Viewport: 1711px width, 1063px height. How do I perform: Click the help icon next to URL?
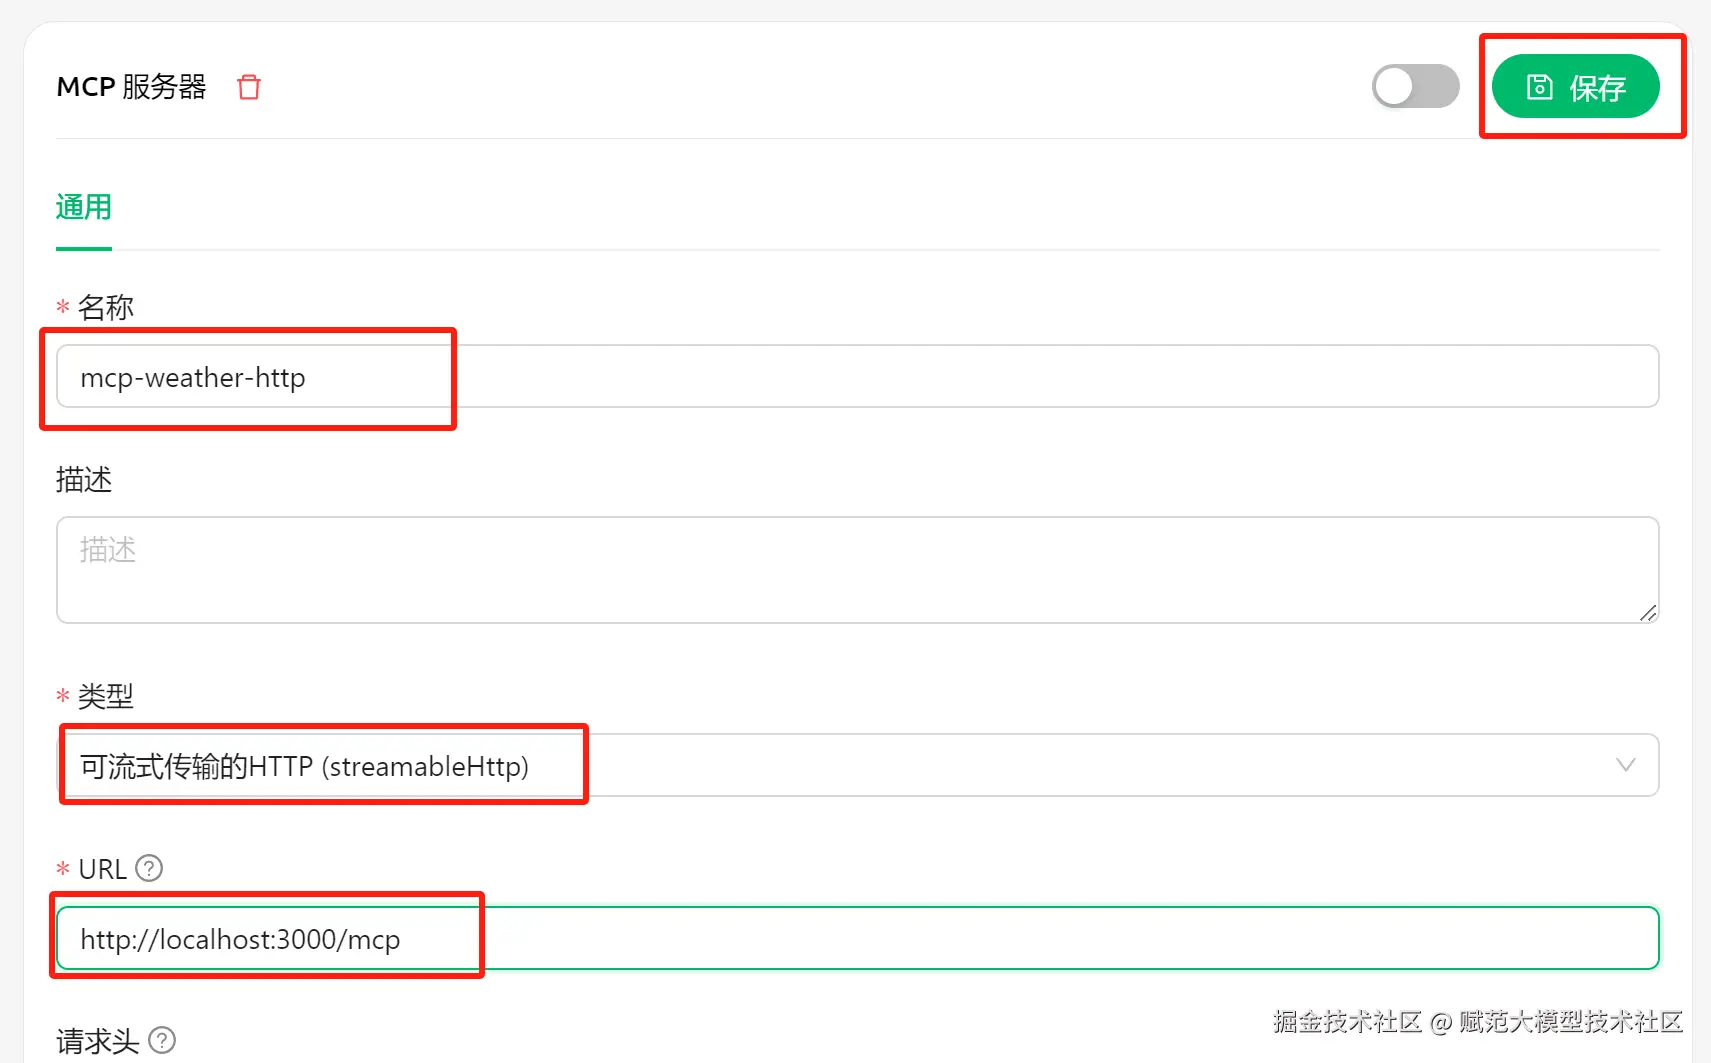(x=149, y=868)
